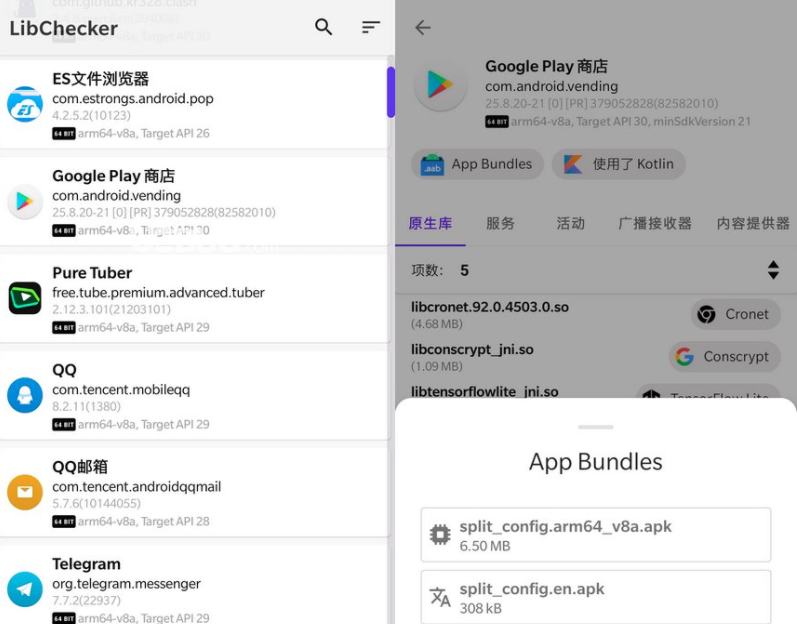Select the split_config.en.apk item

click(596, 597)
